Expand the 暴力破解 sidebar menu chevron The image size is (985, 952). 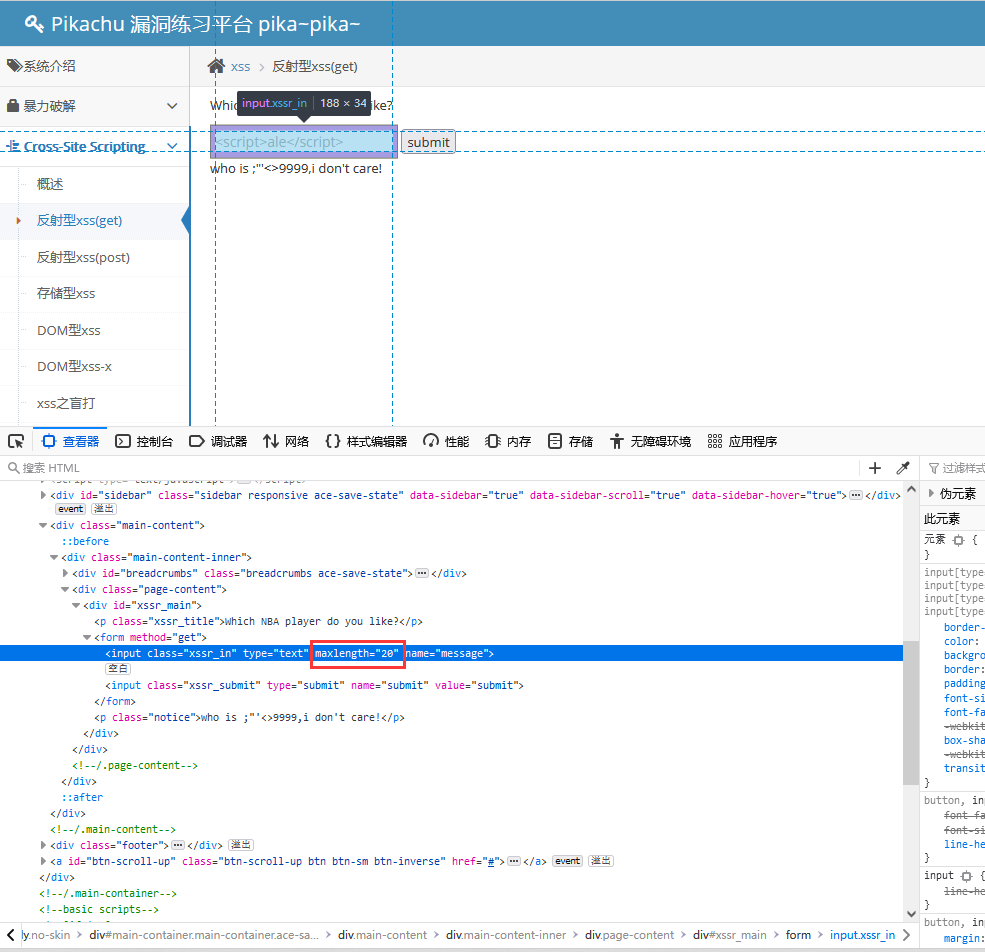[171, 106]
